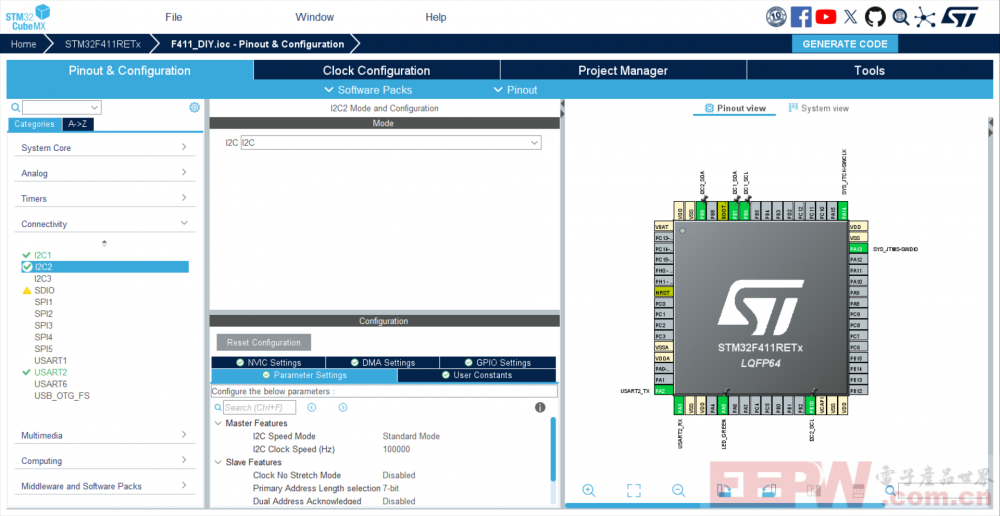Open the peripheral search combo box

click(x=61, y=107)
